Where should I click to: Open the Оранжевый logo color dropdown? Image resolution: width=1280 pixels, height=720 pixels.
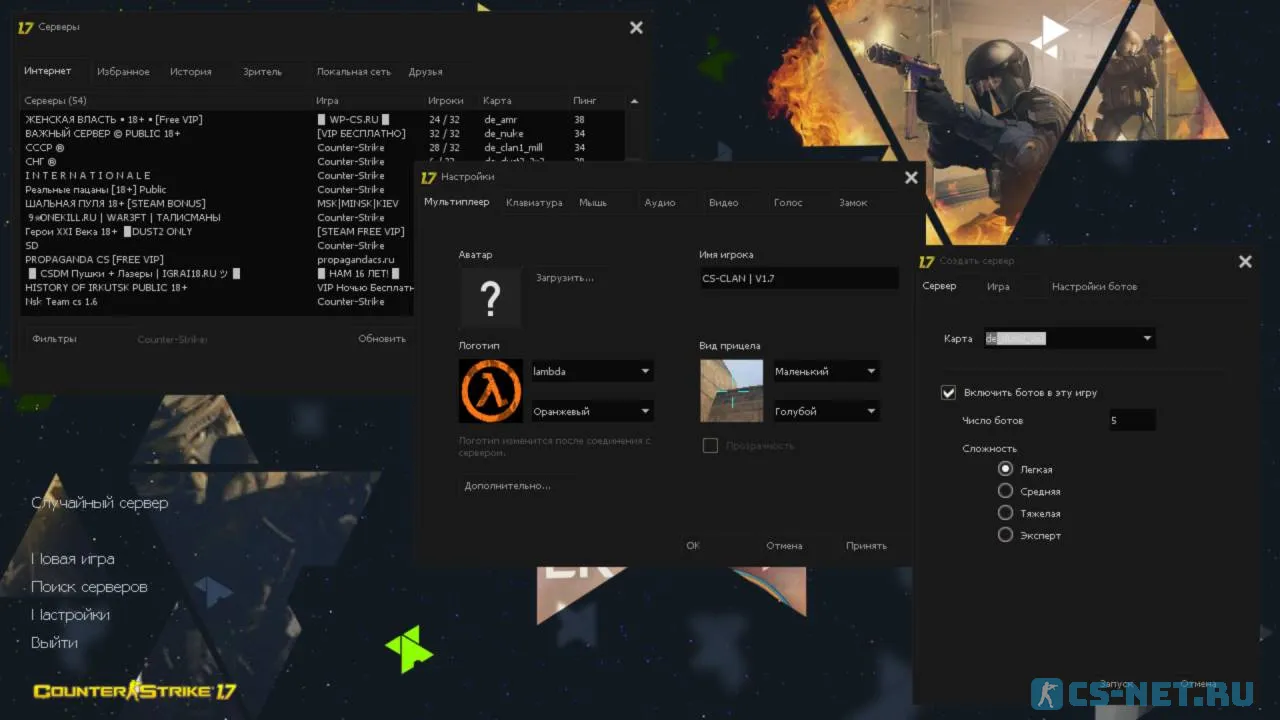(592, 411)
